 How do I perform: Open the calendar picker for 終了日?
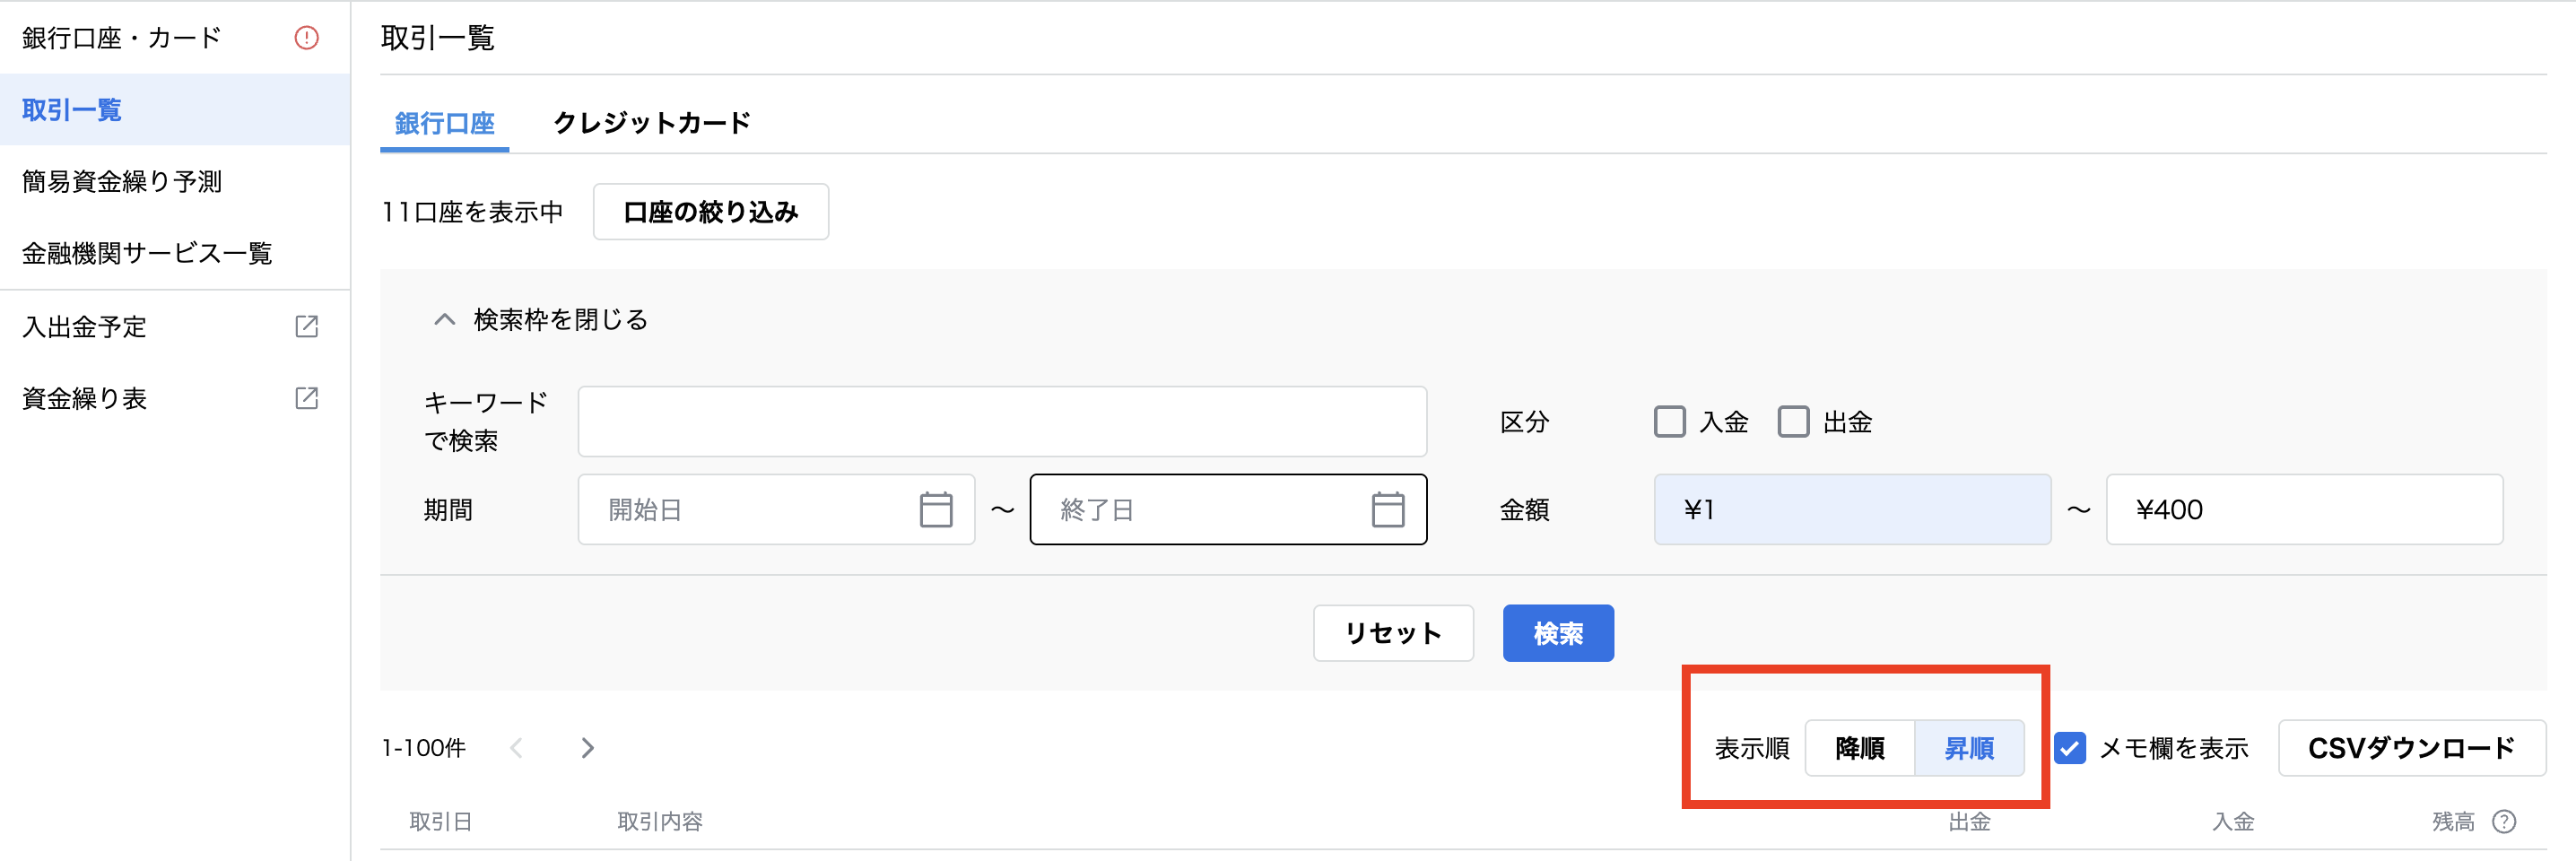tap(1387, 509)
